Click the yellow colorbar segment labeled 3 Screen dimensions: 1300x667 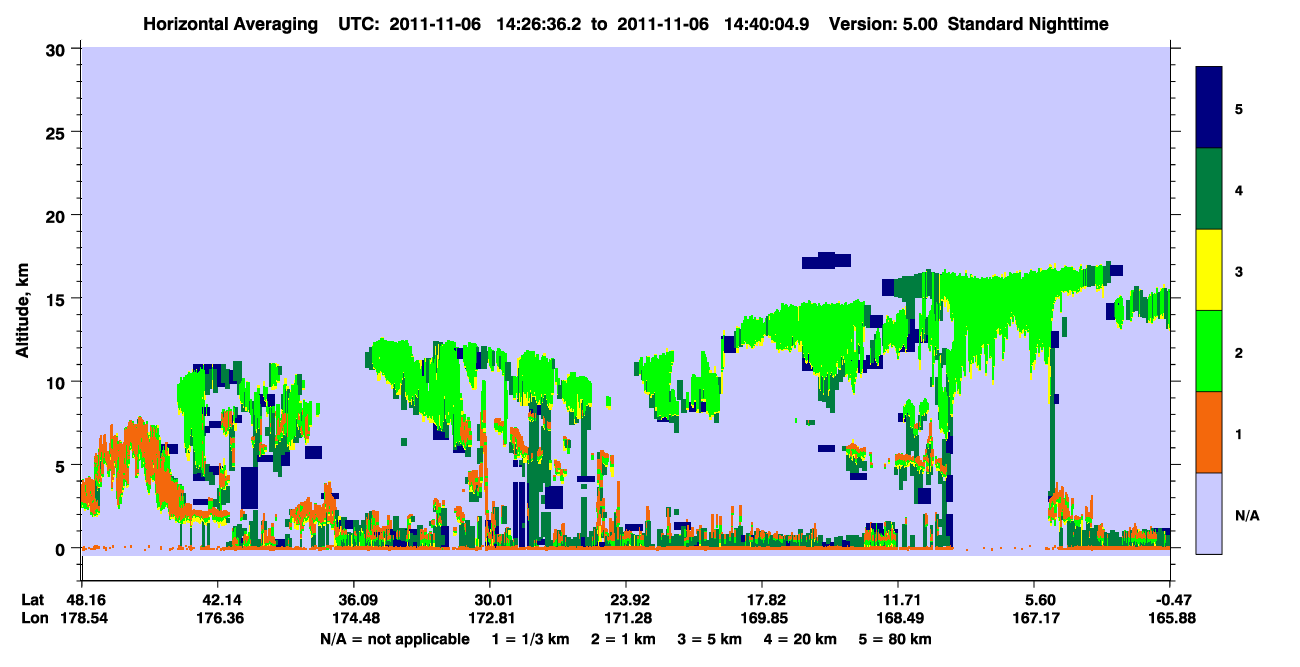tap(1209, 270)
